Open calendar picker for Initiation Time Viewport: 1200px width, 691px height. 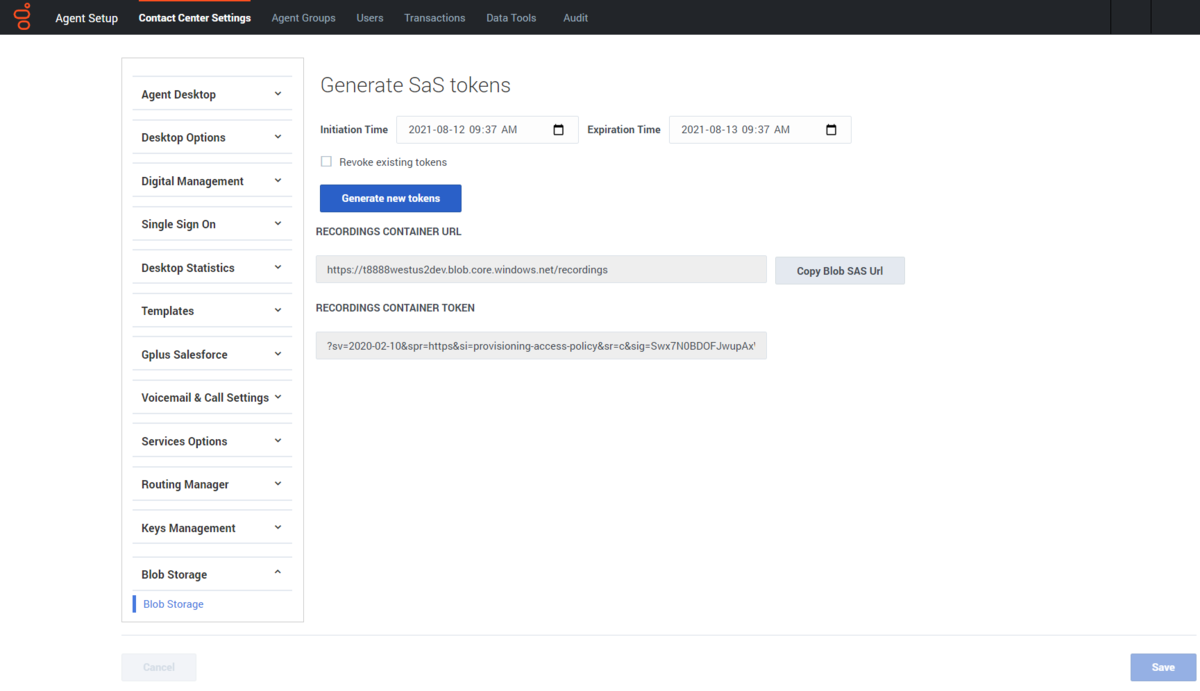(559, 130)
